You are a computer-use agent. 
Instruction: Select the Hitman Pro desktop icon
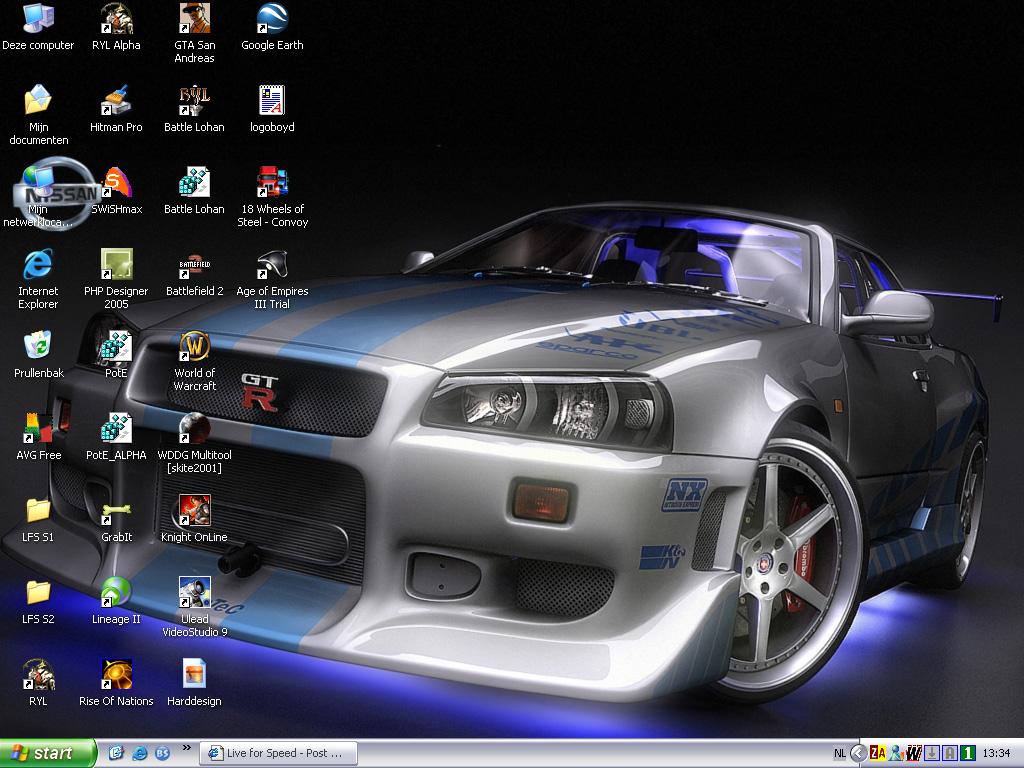coord(116,109)
